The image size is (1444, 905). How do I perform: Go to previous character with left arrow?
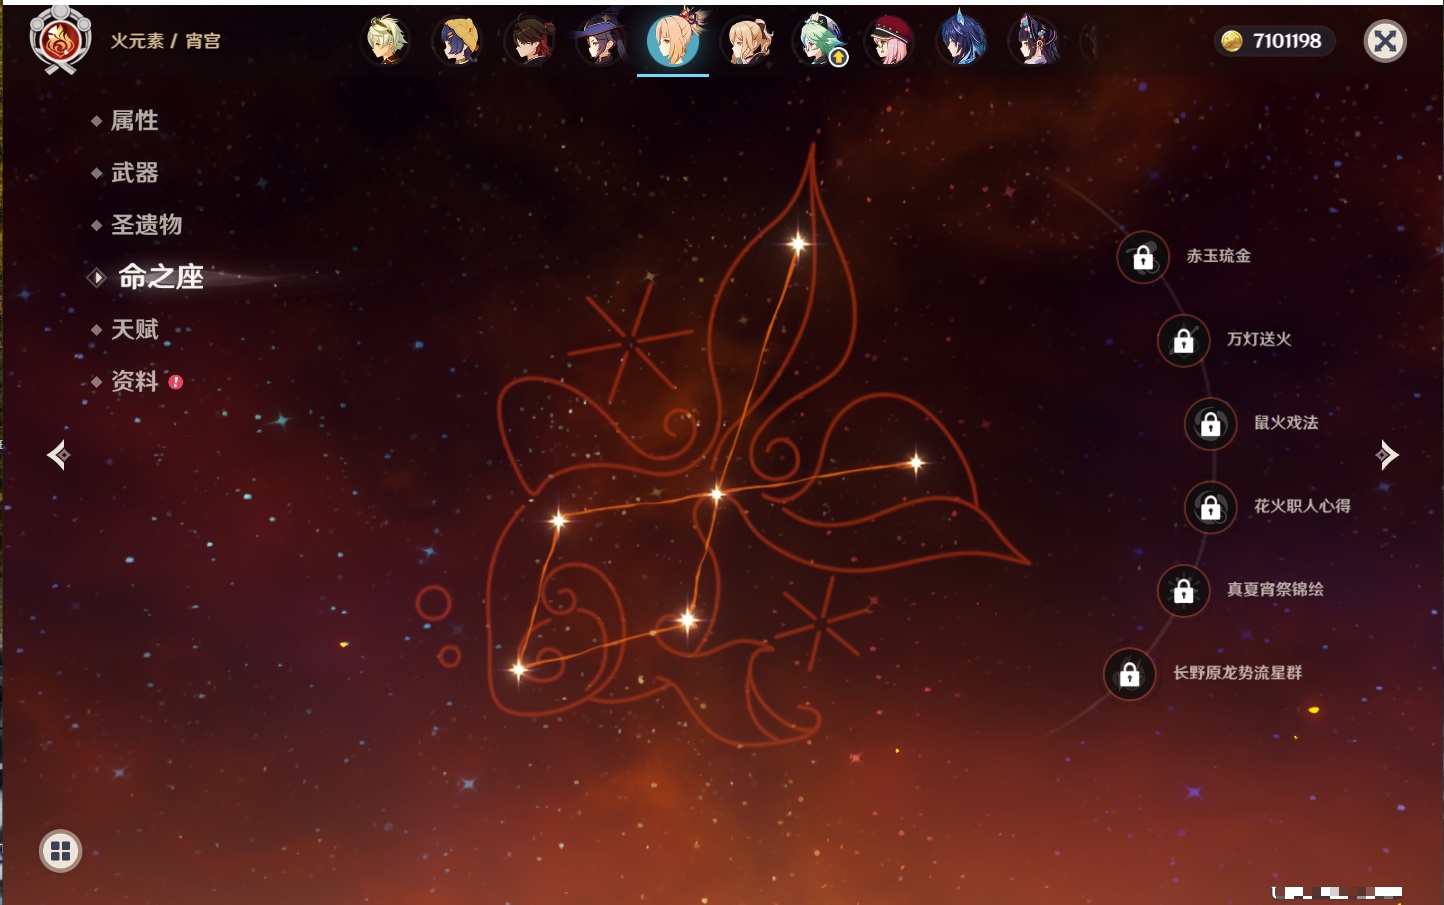58,455
